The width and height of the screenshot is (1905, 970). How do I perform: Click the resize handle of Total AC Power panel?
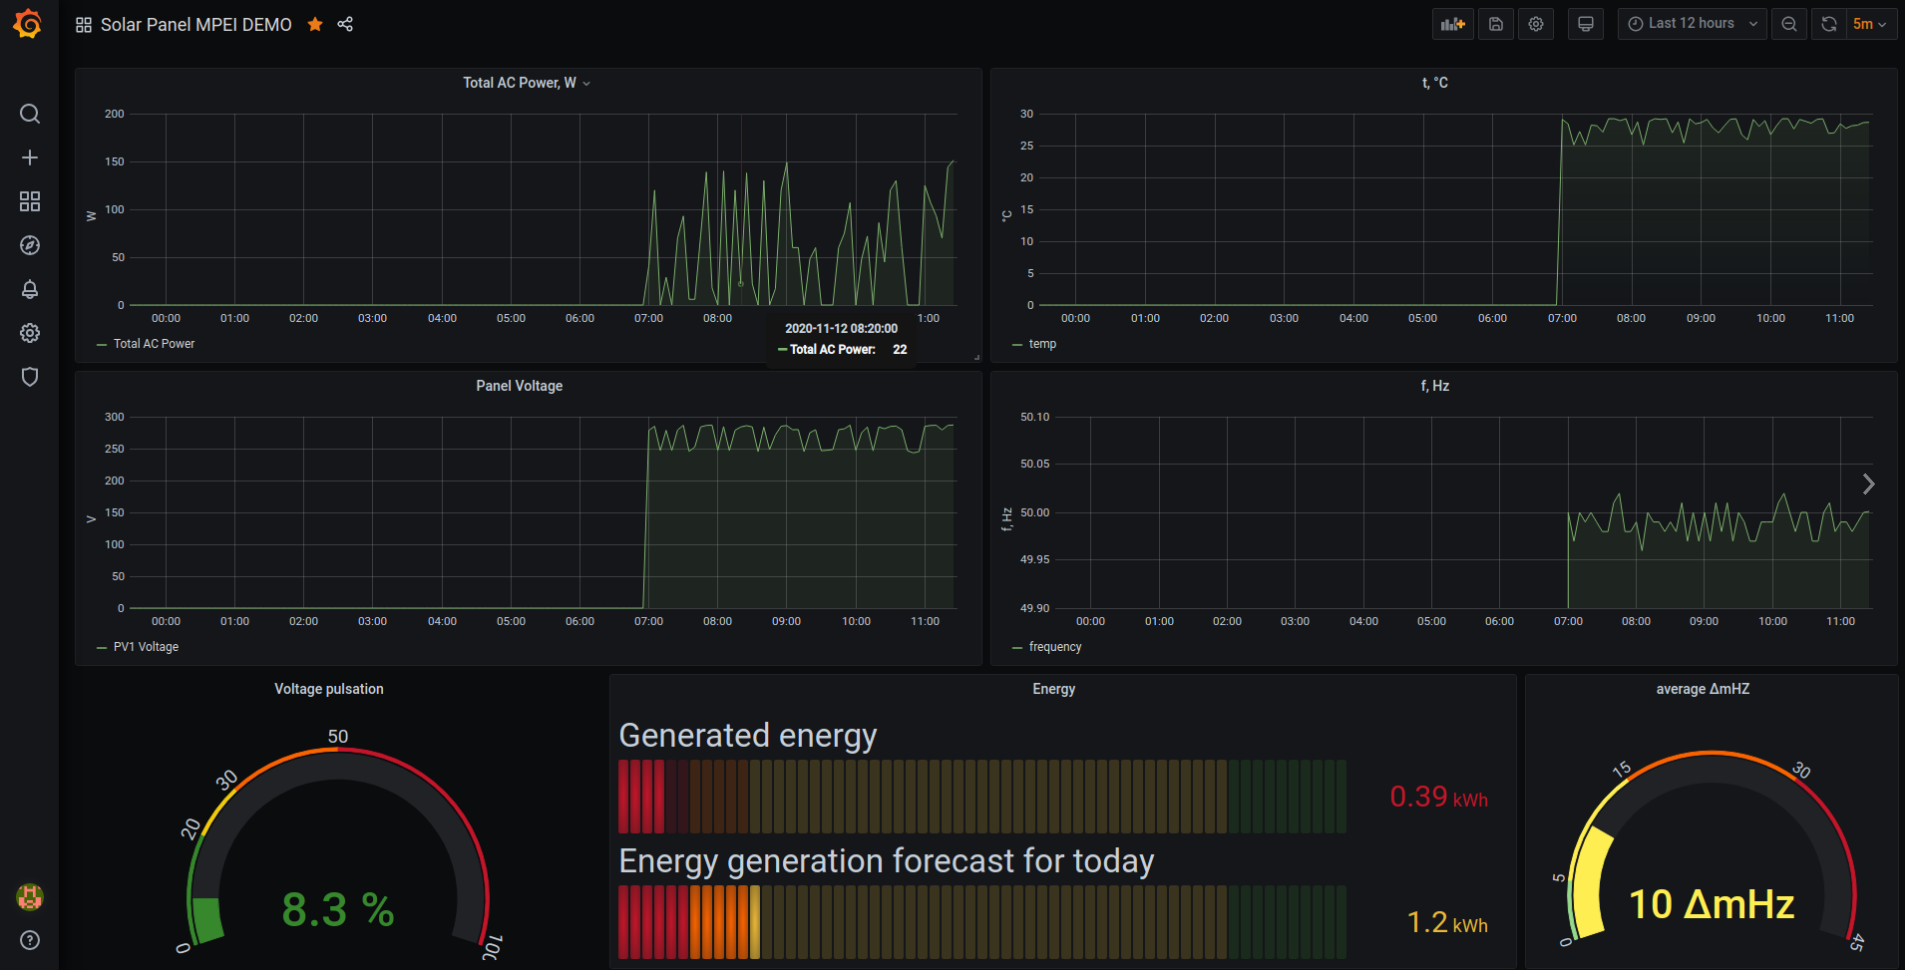click(x=977, y=357)
